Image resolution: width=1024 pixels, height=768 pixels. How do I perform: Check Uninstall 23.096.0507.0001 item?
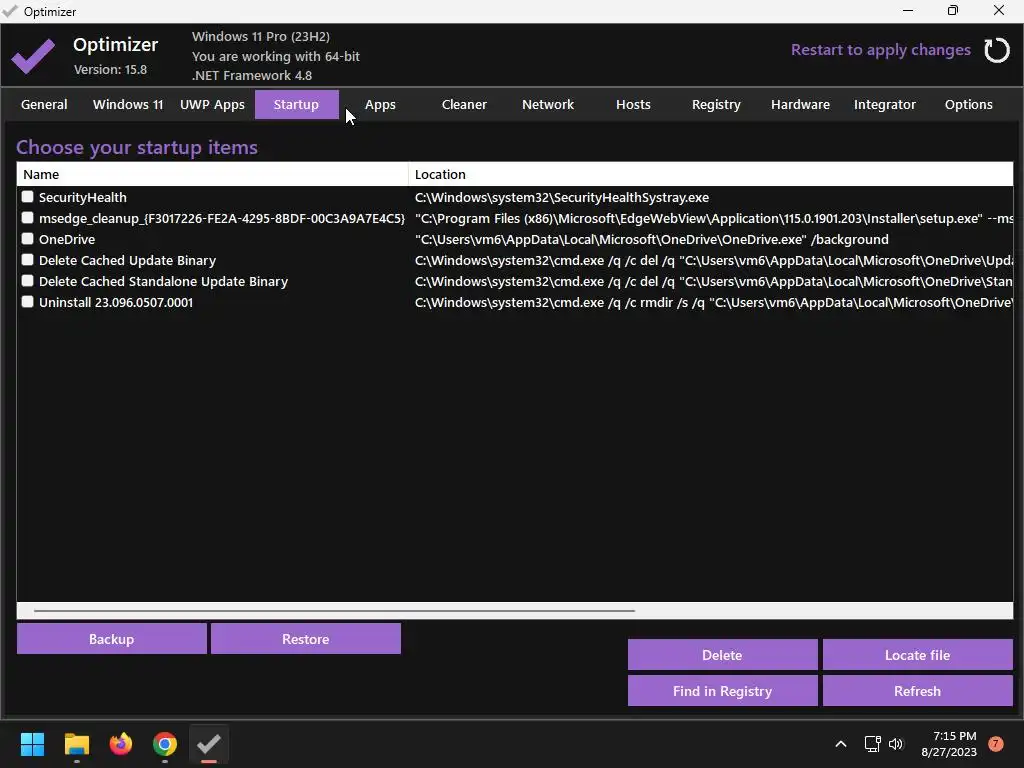click(27, 301)
